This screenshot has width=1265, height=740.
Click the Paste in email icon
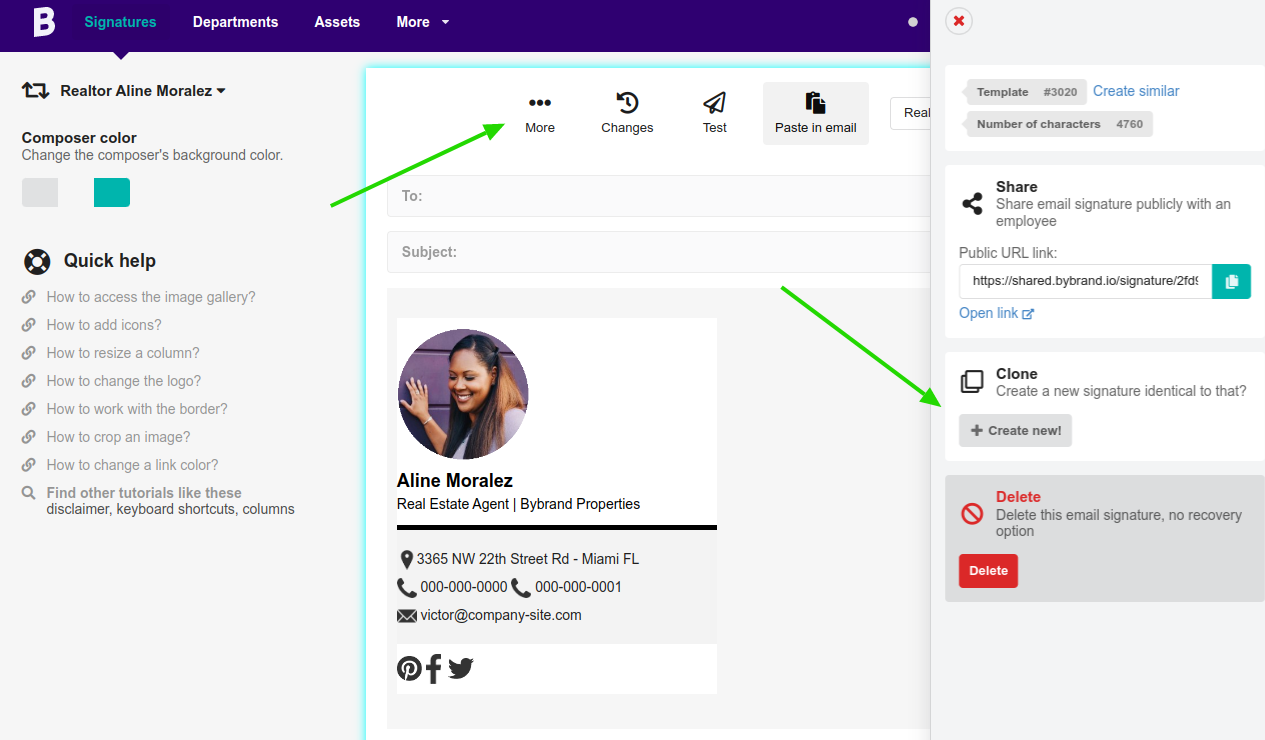(815, 103)
